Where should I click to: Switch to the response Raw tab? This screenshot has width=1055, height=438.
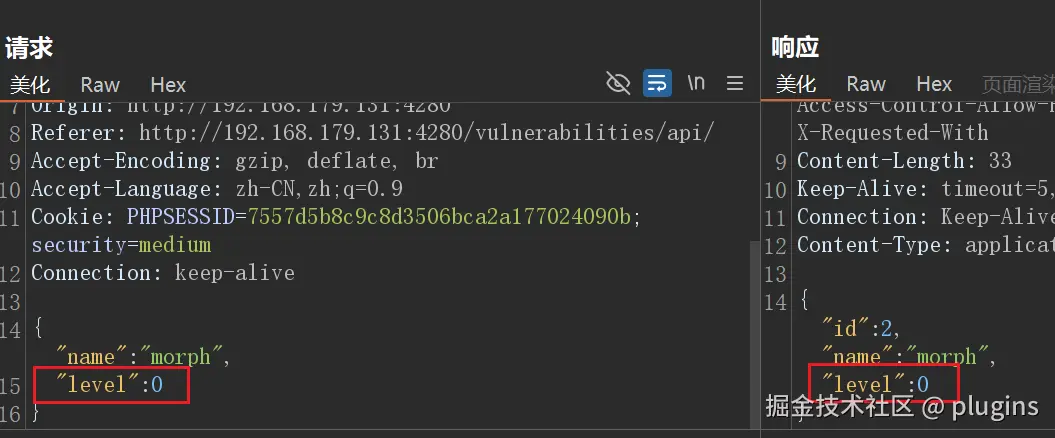866,84
